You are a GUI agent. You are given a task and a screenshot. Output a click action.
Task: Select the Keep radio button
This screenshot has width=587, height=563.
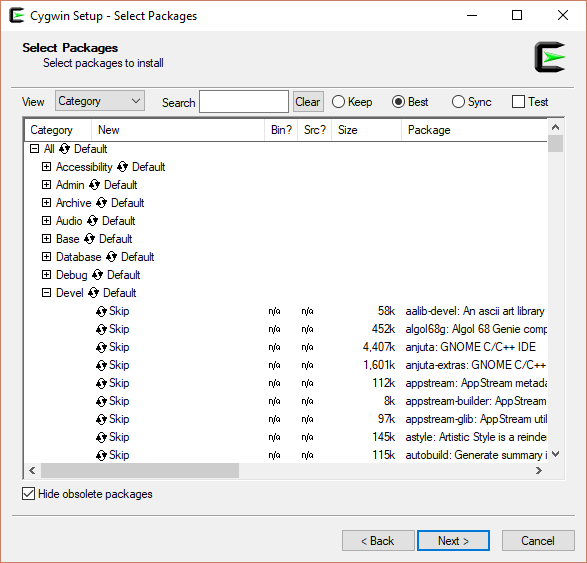(x=338, y=102)
